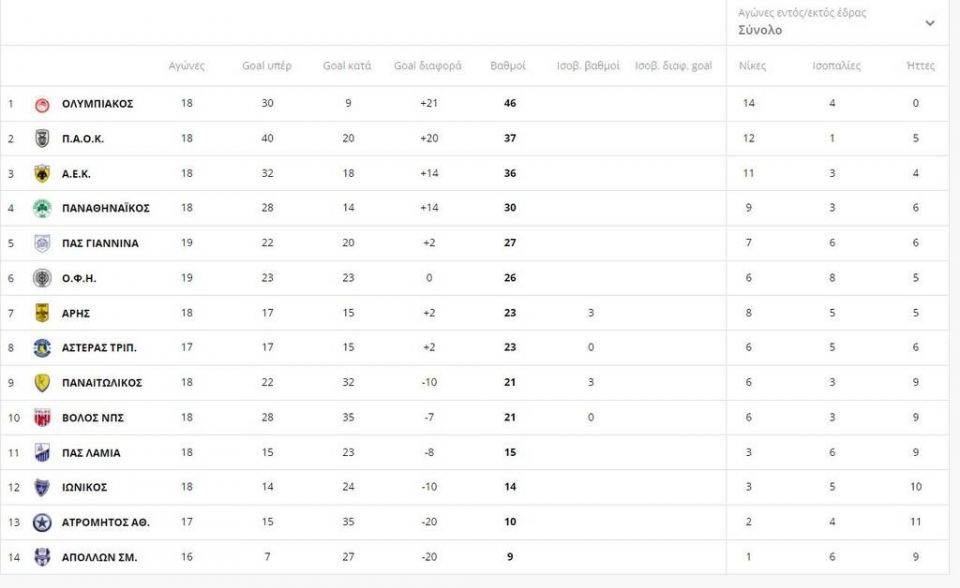Open the ΠΑΝΑΙΤΩΛΙΚΟΣ team link
This screenshot has width=960, height=588.
click(102, 383)
